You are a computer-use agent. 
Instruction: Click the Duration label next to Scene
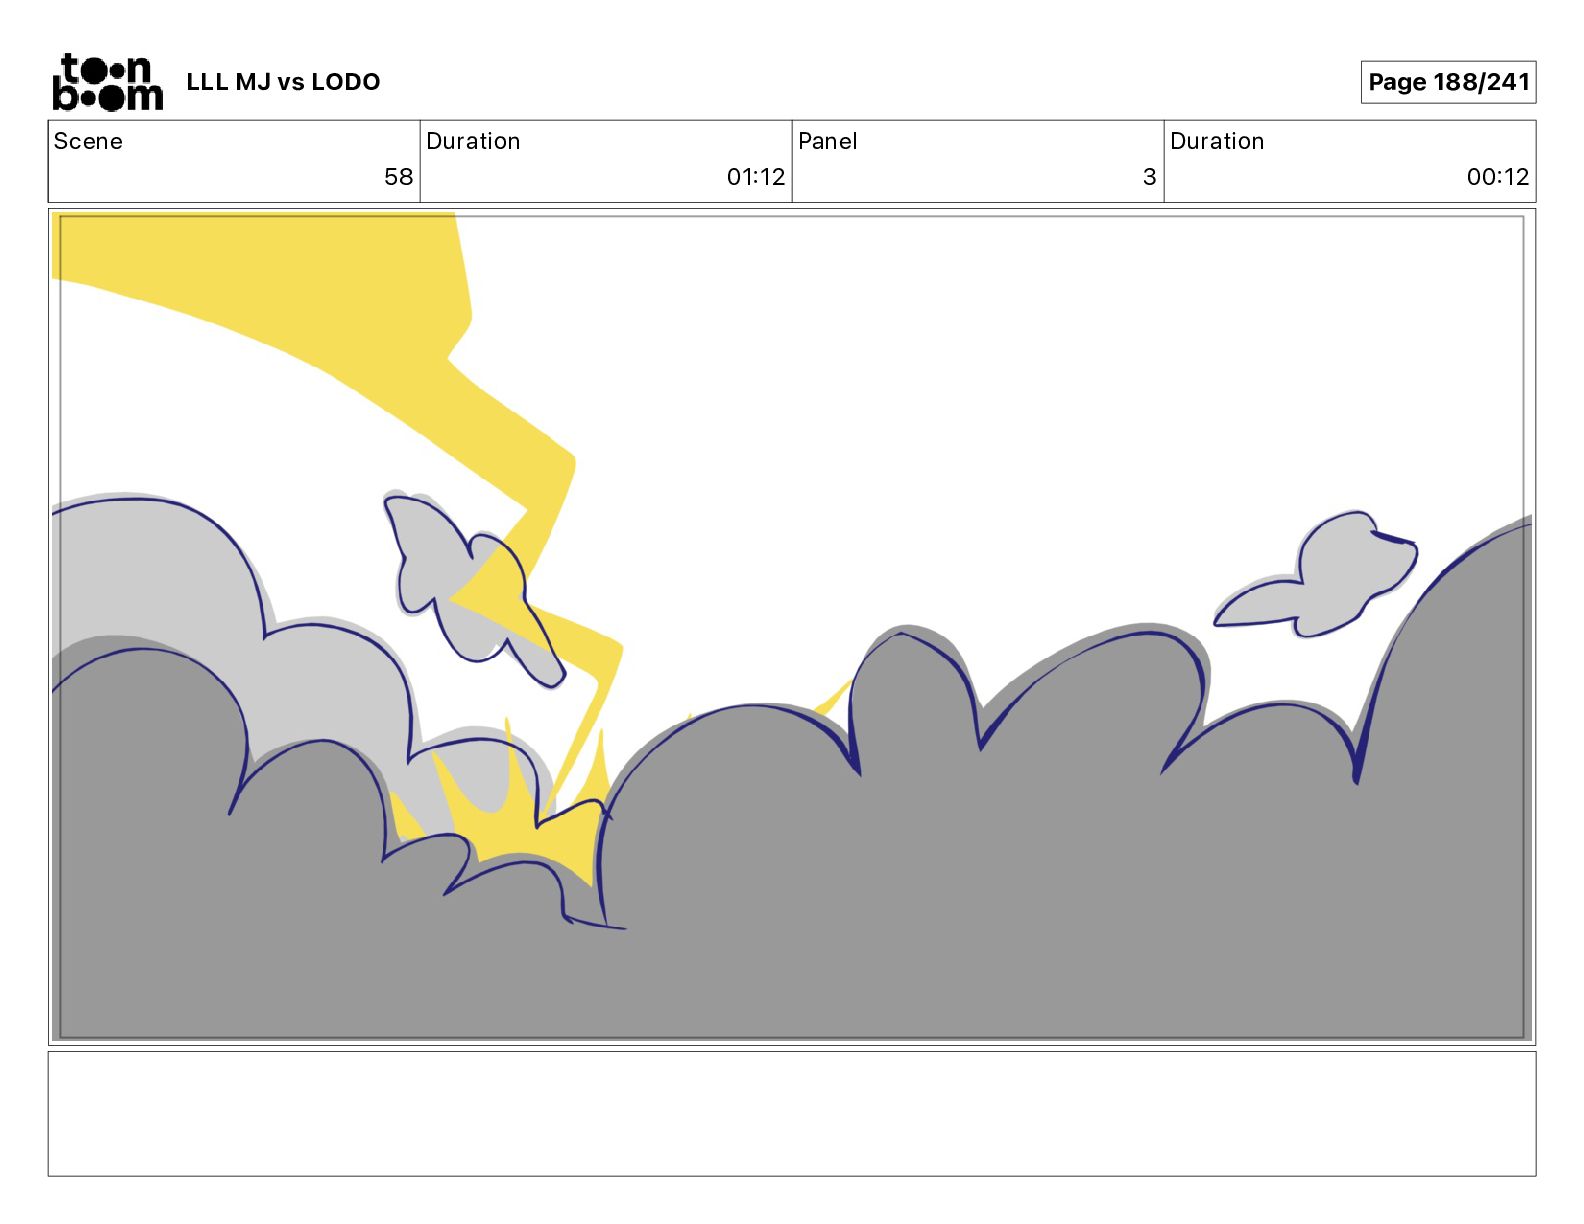(473, 141)
